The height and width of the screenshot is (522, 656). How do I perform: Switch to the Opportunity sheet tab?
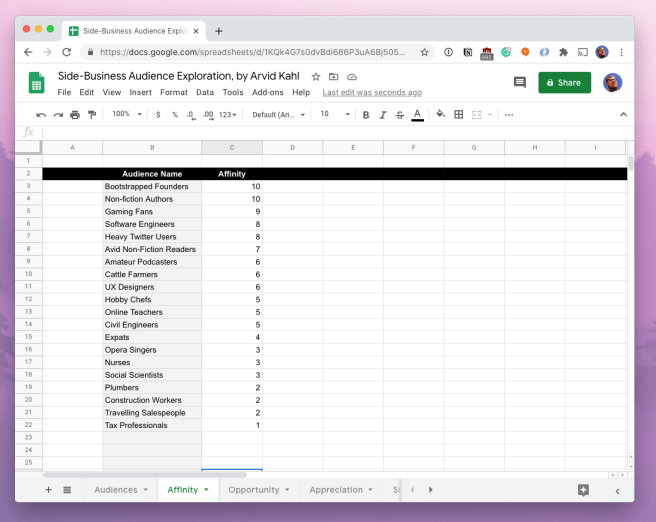(x=254, y=490)
